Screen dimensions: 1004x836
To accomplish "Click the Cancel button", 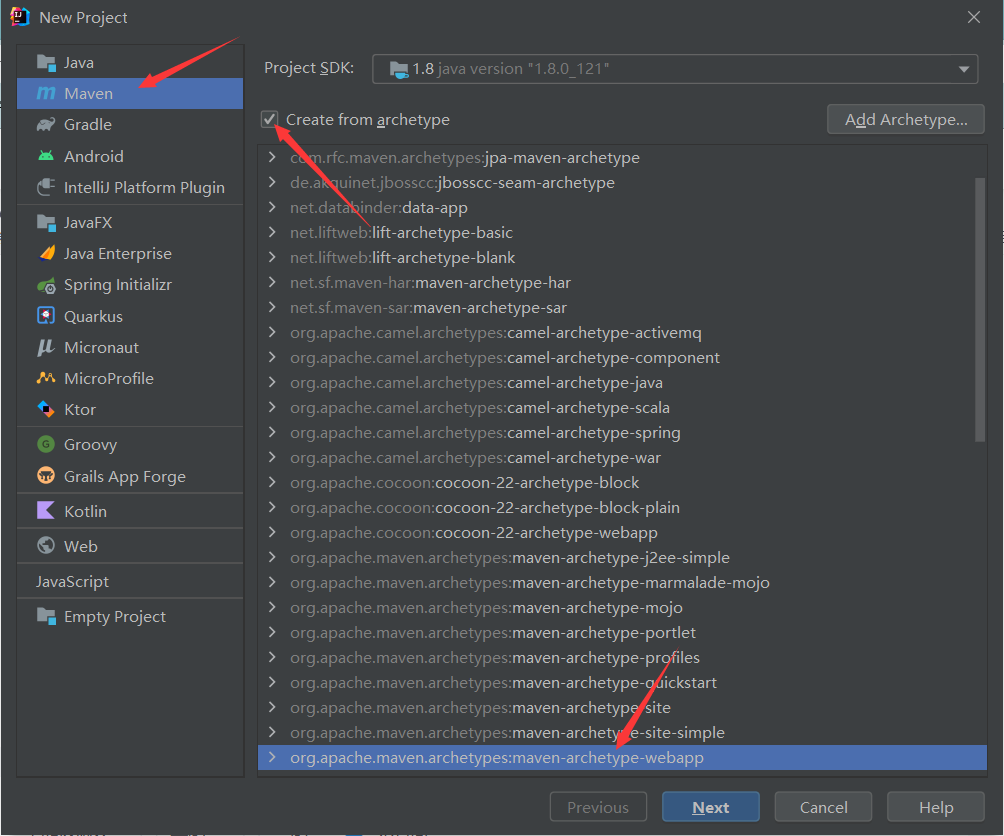I will coord(823,807).
